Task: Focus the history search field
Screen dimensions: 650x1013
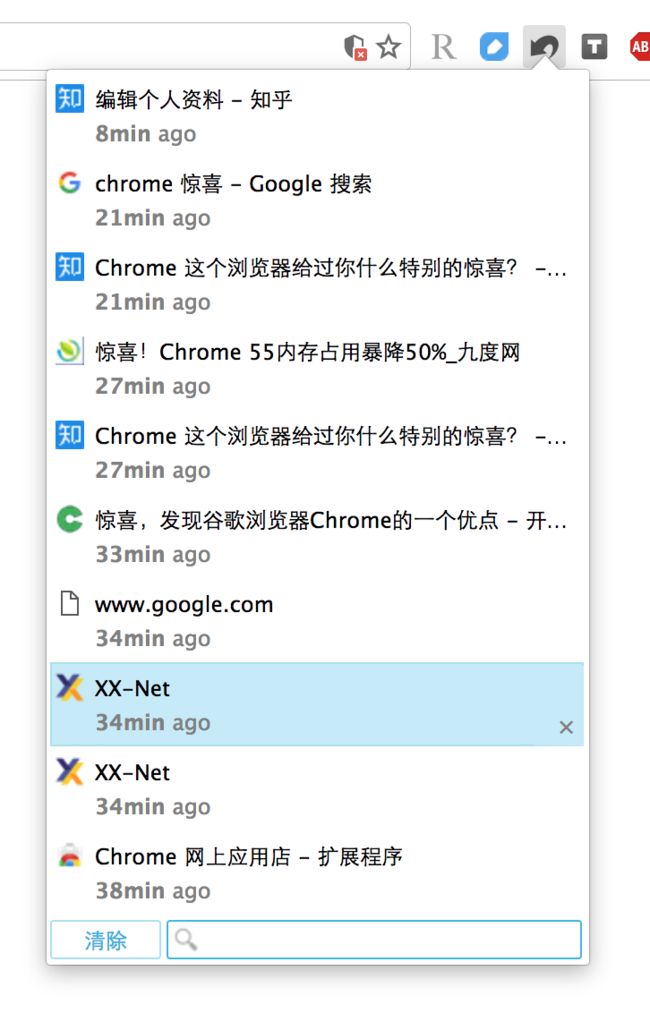Action: pos(374,939)
